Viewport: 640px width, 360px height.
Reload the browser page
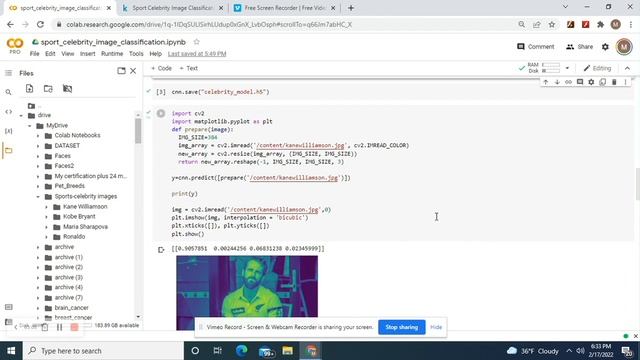point(40,24)
